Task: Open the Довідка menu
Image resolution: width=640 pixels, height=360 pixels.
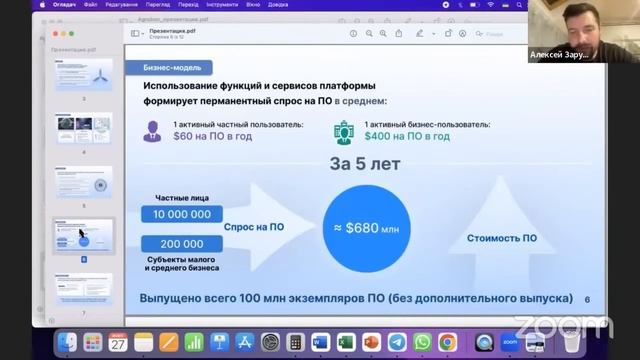Action: pyautogui.click(x=278, y=5)
